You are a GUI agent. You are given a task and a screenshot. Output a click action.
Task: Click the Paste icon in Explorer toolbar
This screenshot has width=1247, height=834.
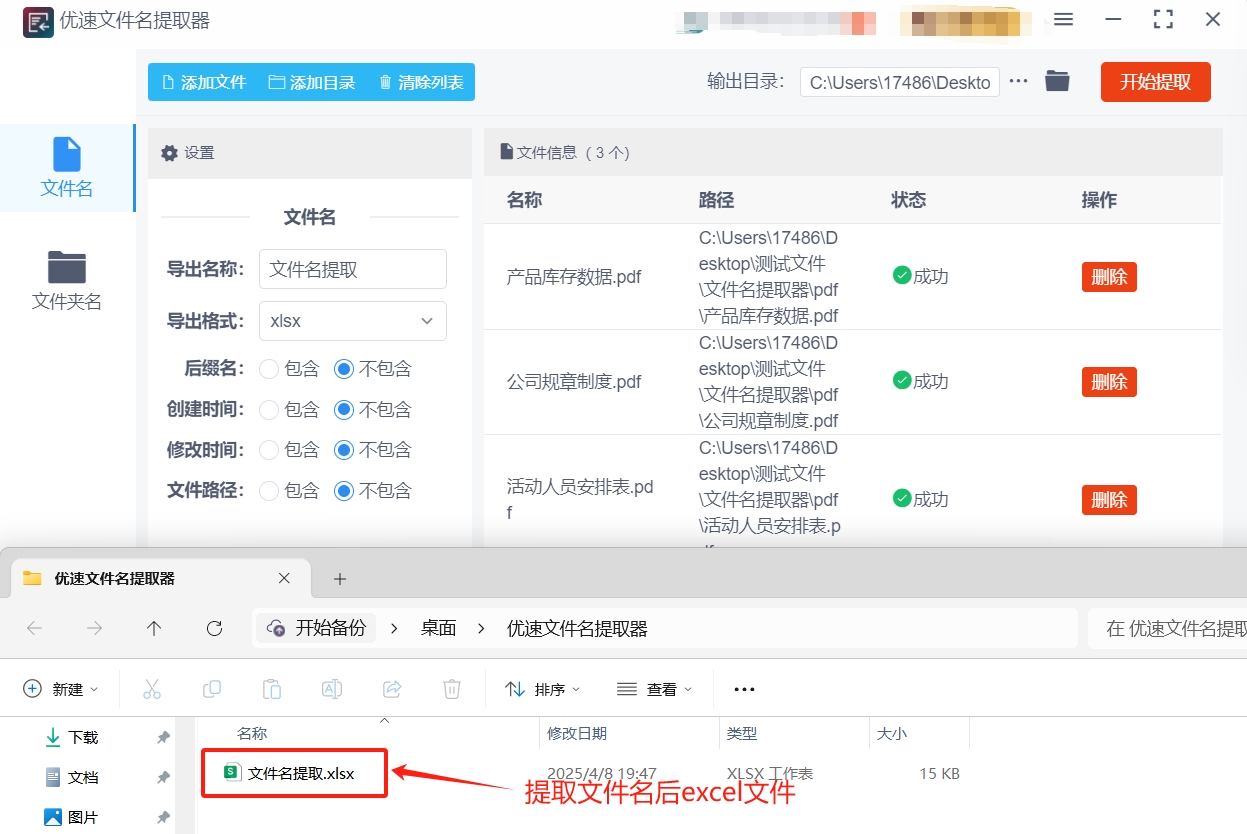coord(272,689)
